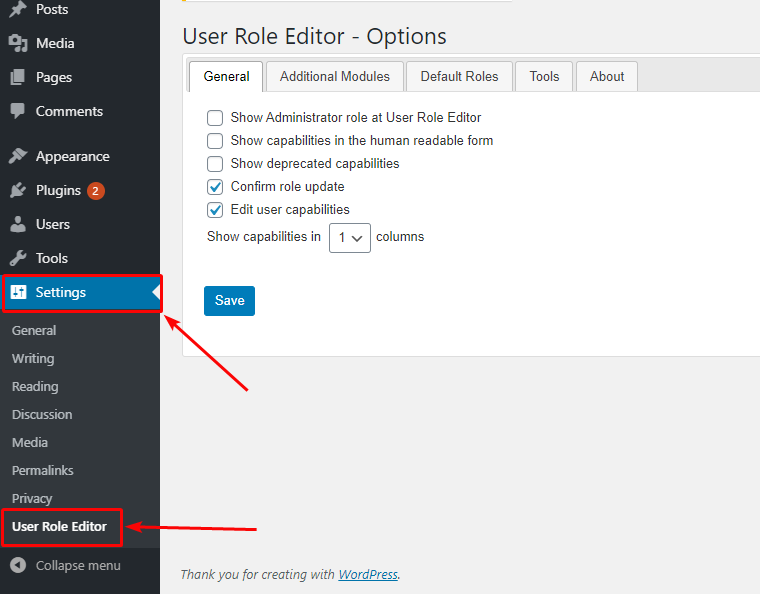Click the Comments speech bubble icon
Viewport: 760px width, 594px height.
pos(18,111)
